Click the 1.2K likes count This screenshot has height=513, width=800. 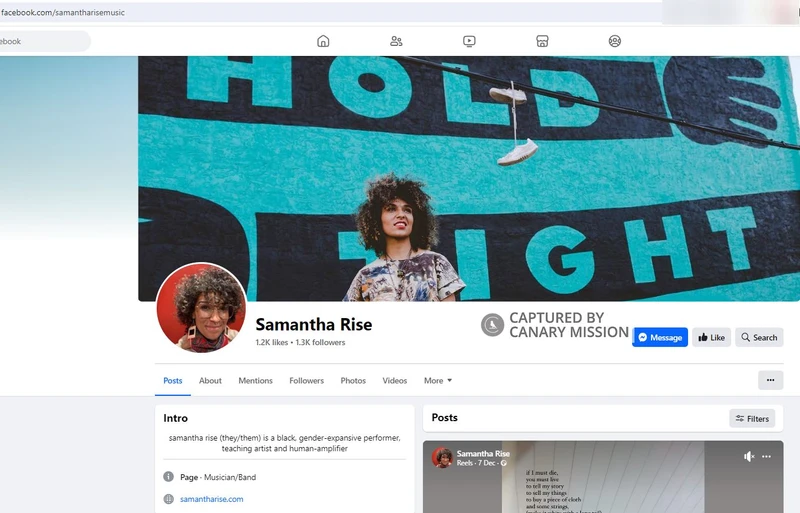pyautogui.click(x=272, y=343)
